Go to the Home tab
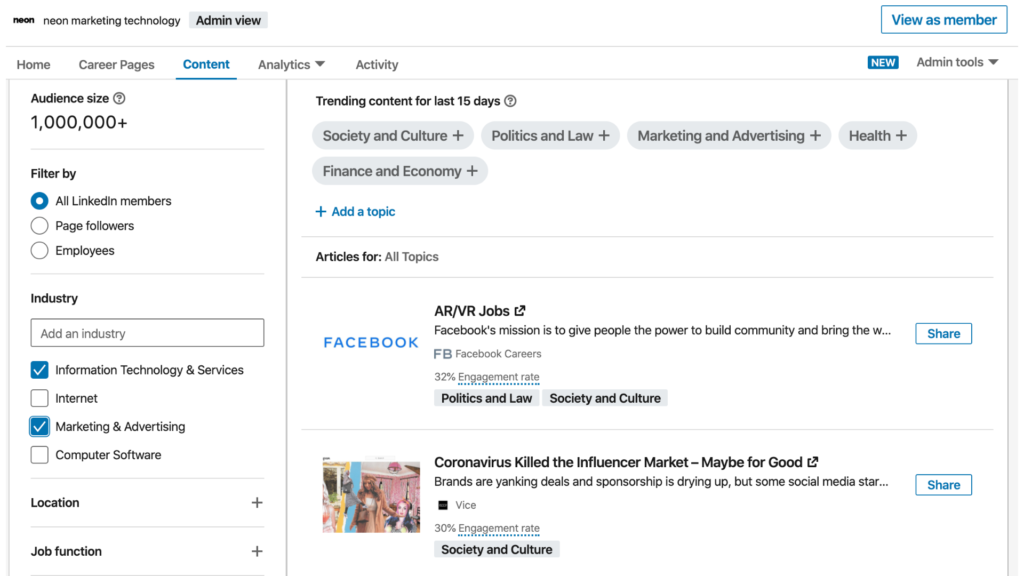Viewport: 1024px width, 576px height. [33, 65]
